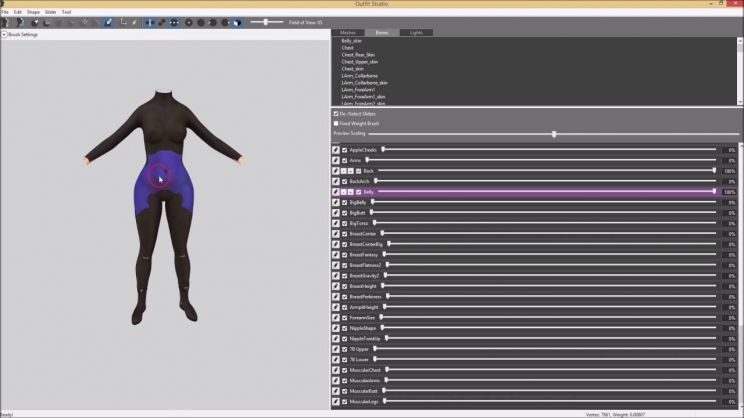
Task: Click the edit pencil icon for BreastHeight slider
Action: [x=336, y=286]
